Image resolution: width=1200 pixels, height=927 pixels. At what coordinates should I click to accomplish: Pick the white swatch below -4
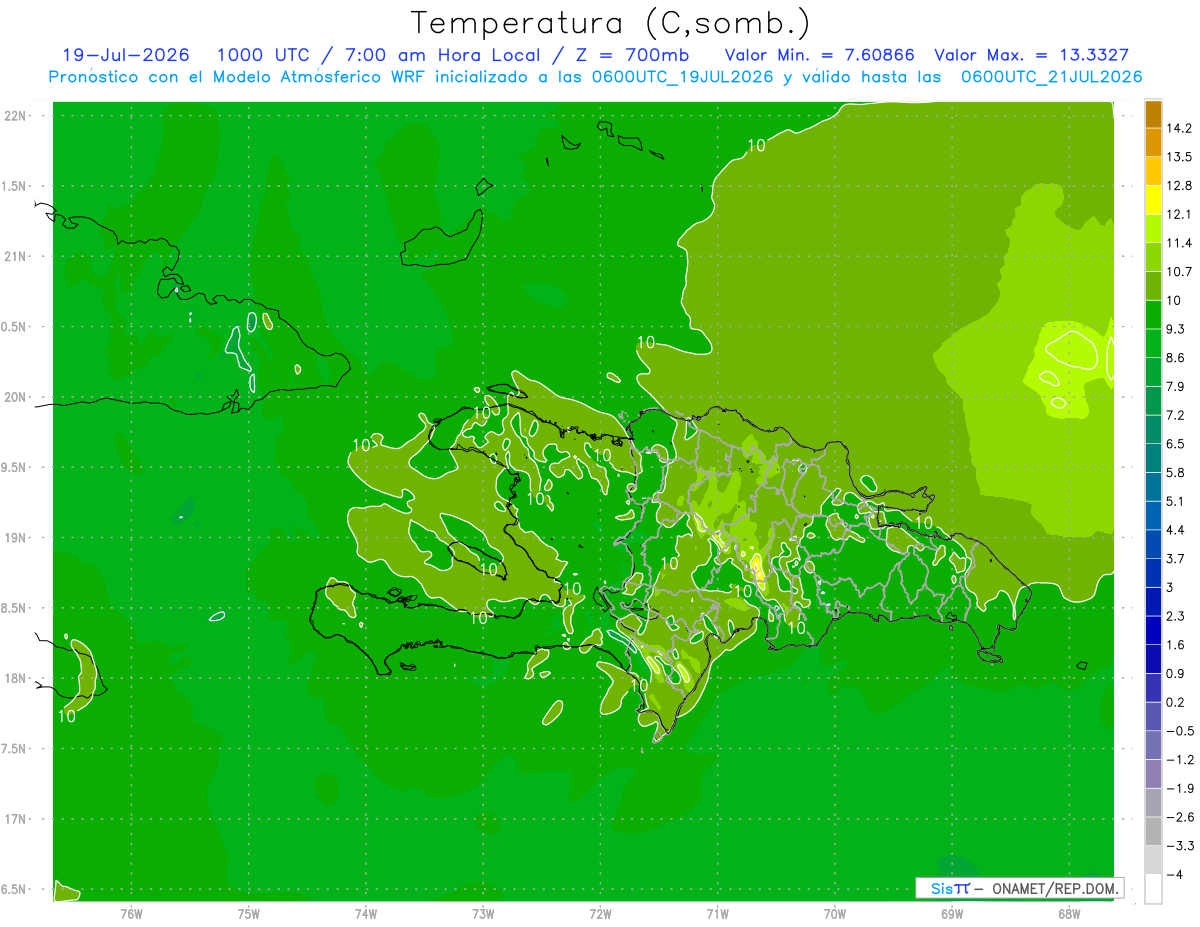(1153, 888)
